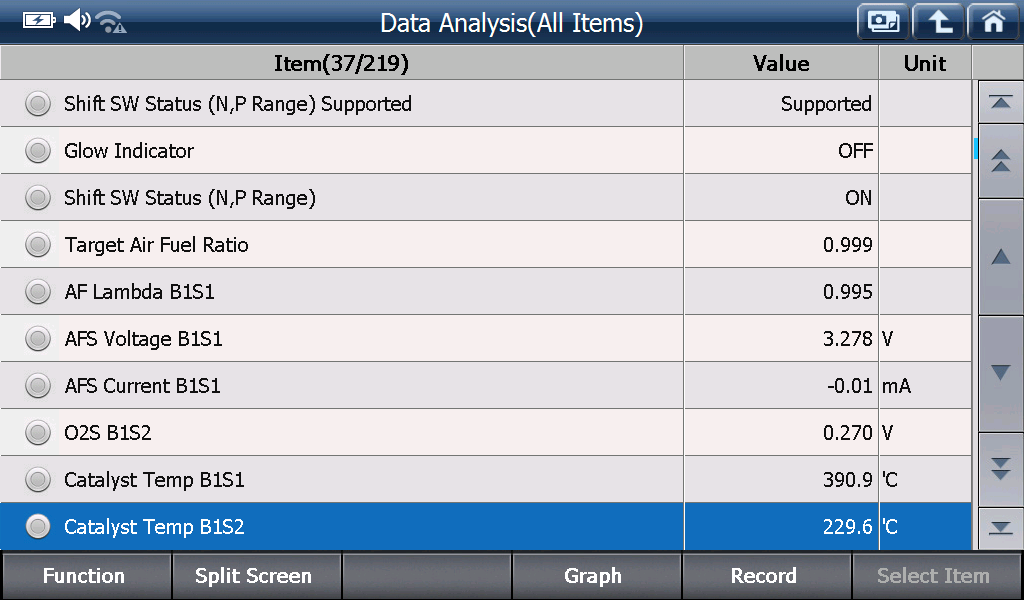This screenshot has height=600, width=1024.
Task: Click the single down arrow scroll button
Action: pos(1000,373)
